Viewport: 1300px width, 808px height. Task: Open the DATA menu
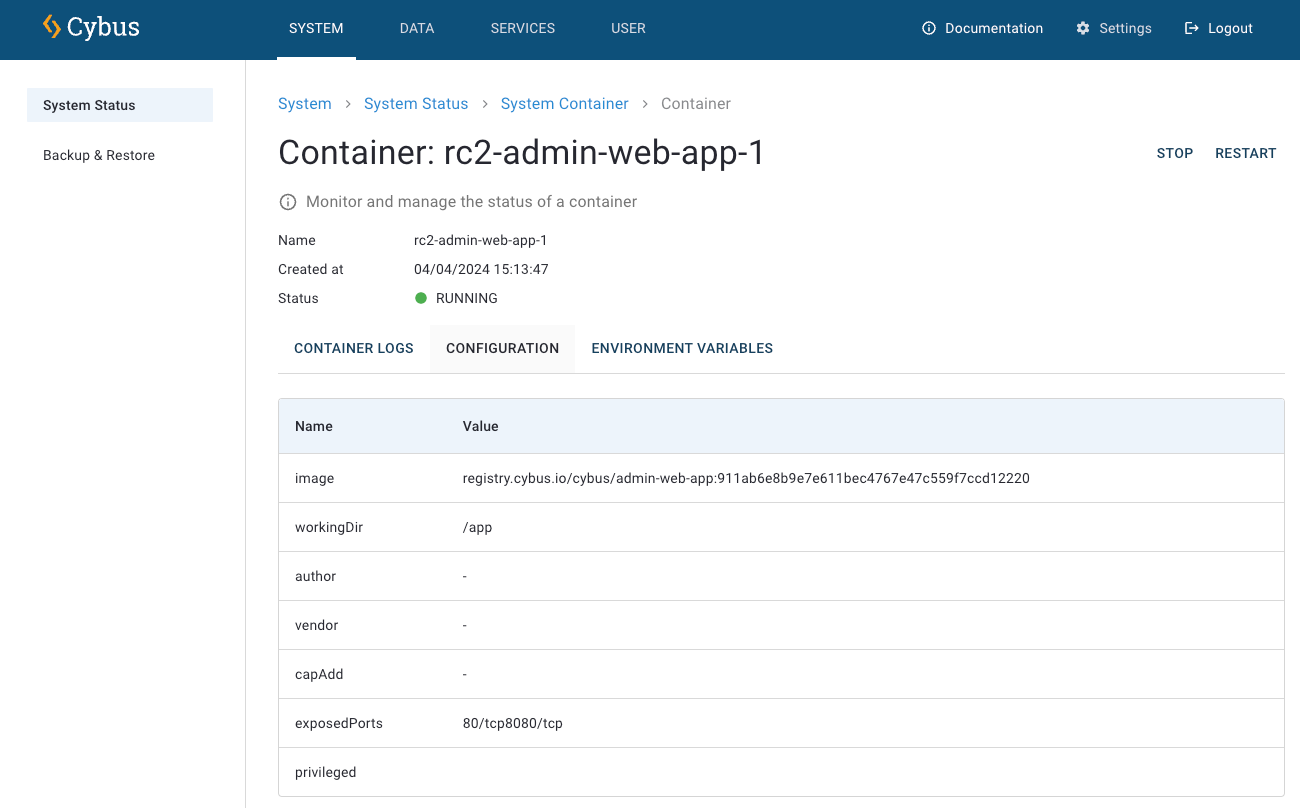pos(417,28)
